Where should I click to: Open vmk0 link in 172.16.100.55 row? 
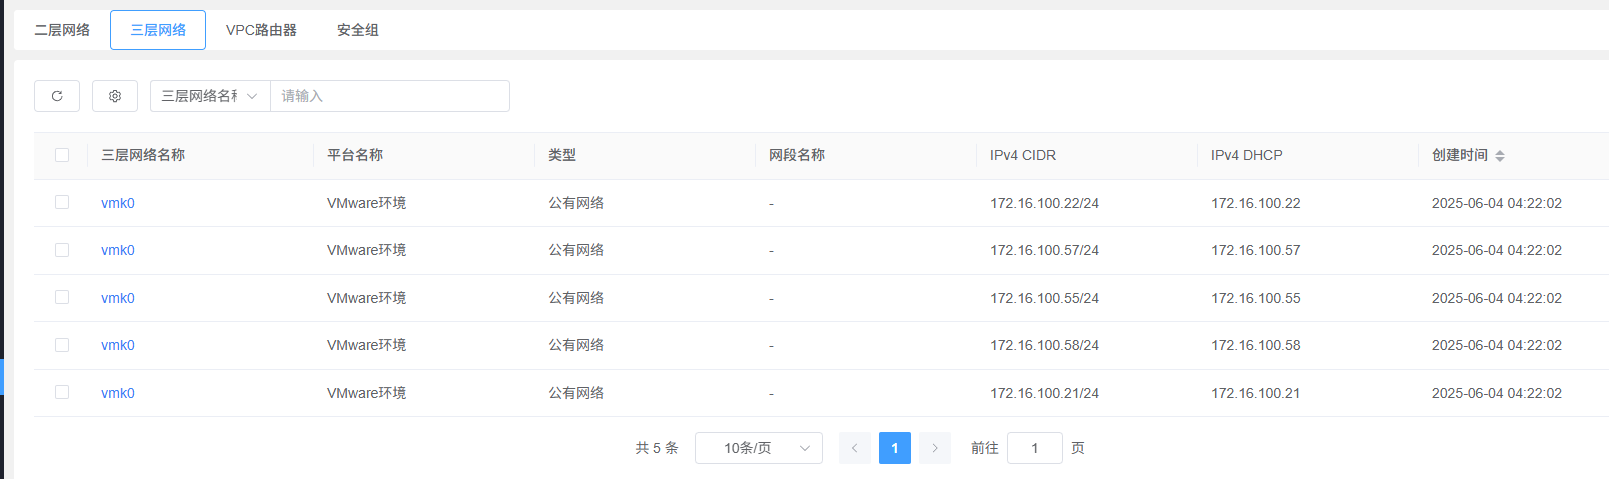(118, 298)
